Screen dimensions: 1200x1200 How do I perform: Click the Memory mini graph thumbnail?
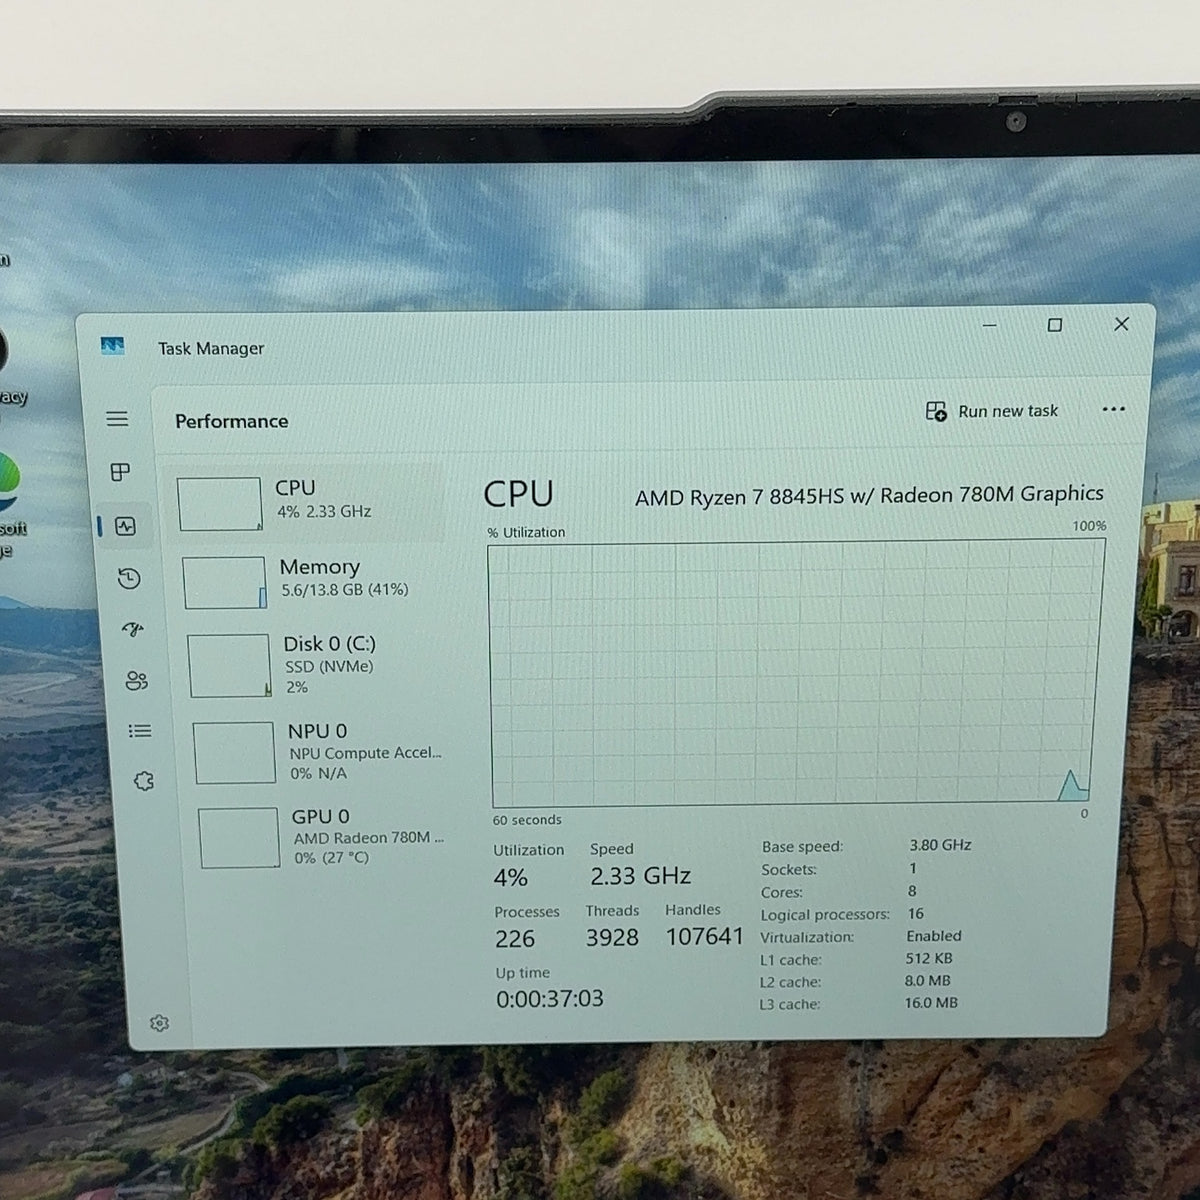coord(225,583)
